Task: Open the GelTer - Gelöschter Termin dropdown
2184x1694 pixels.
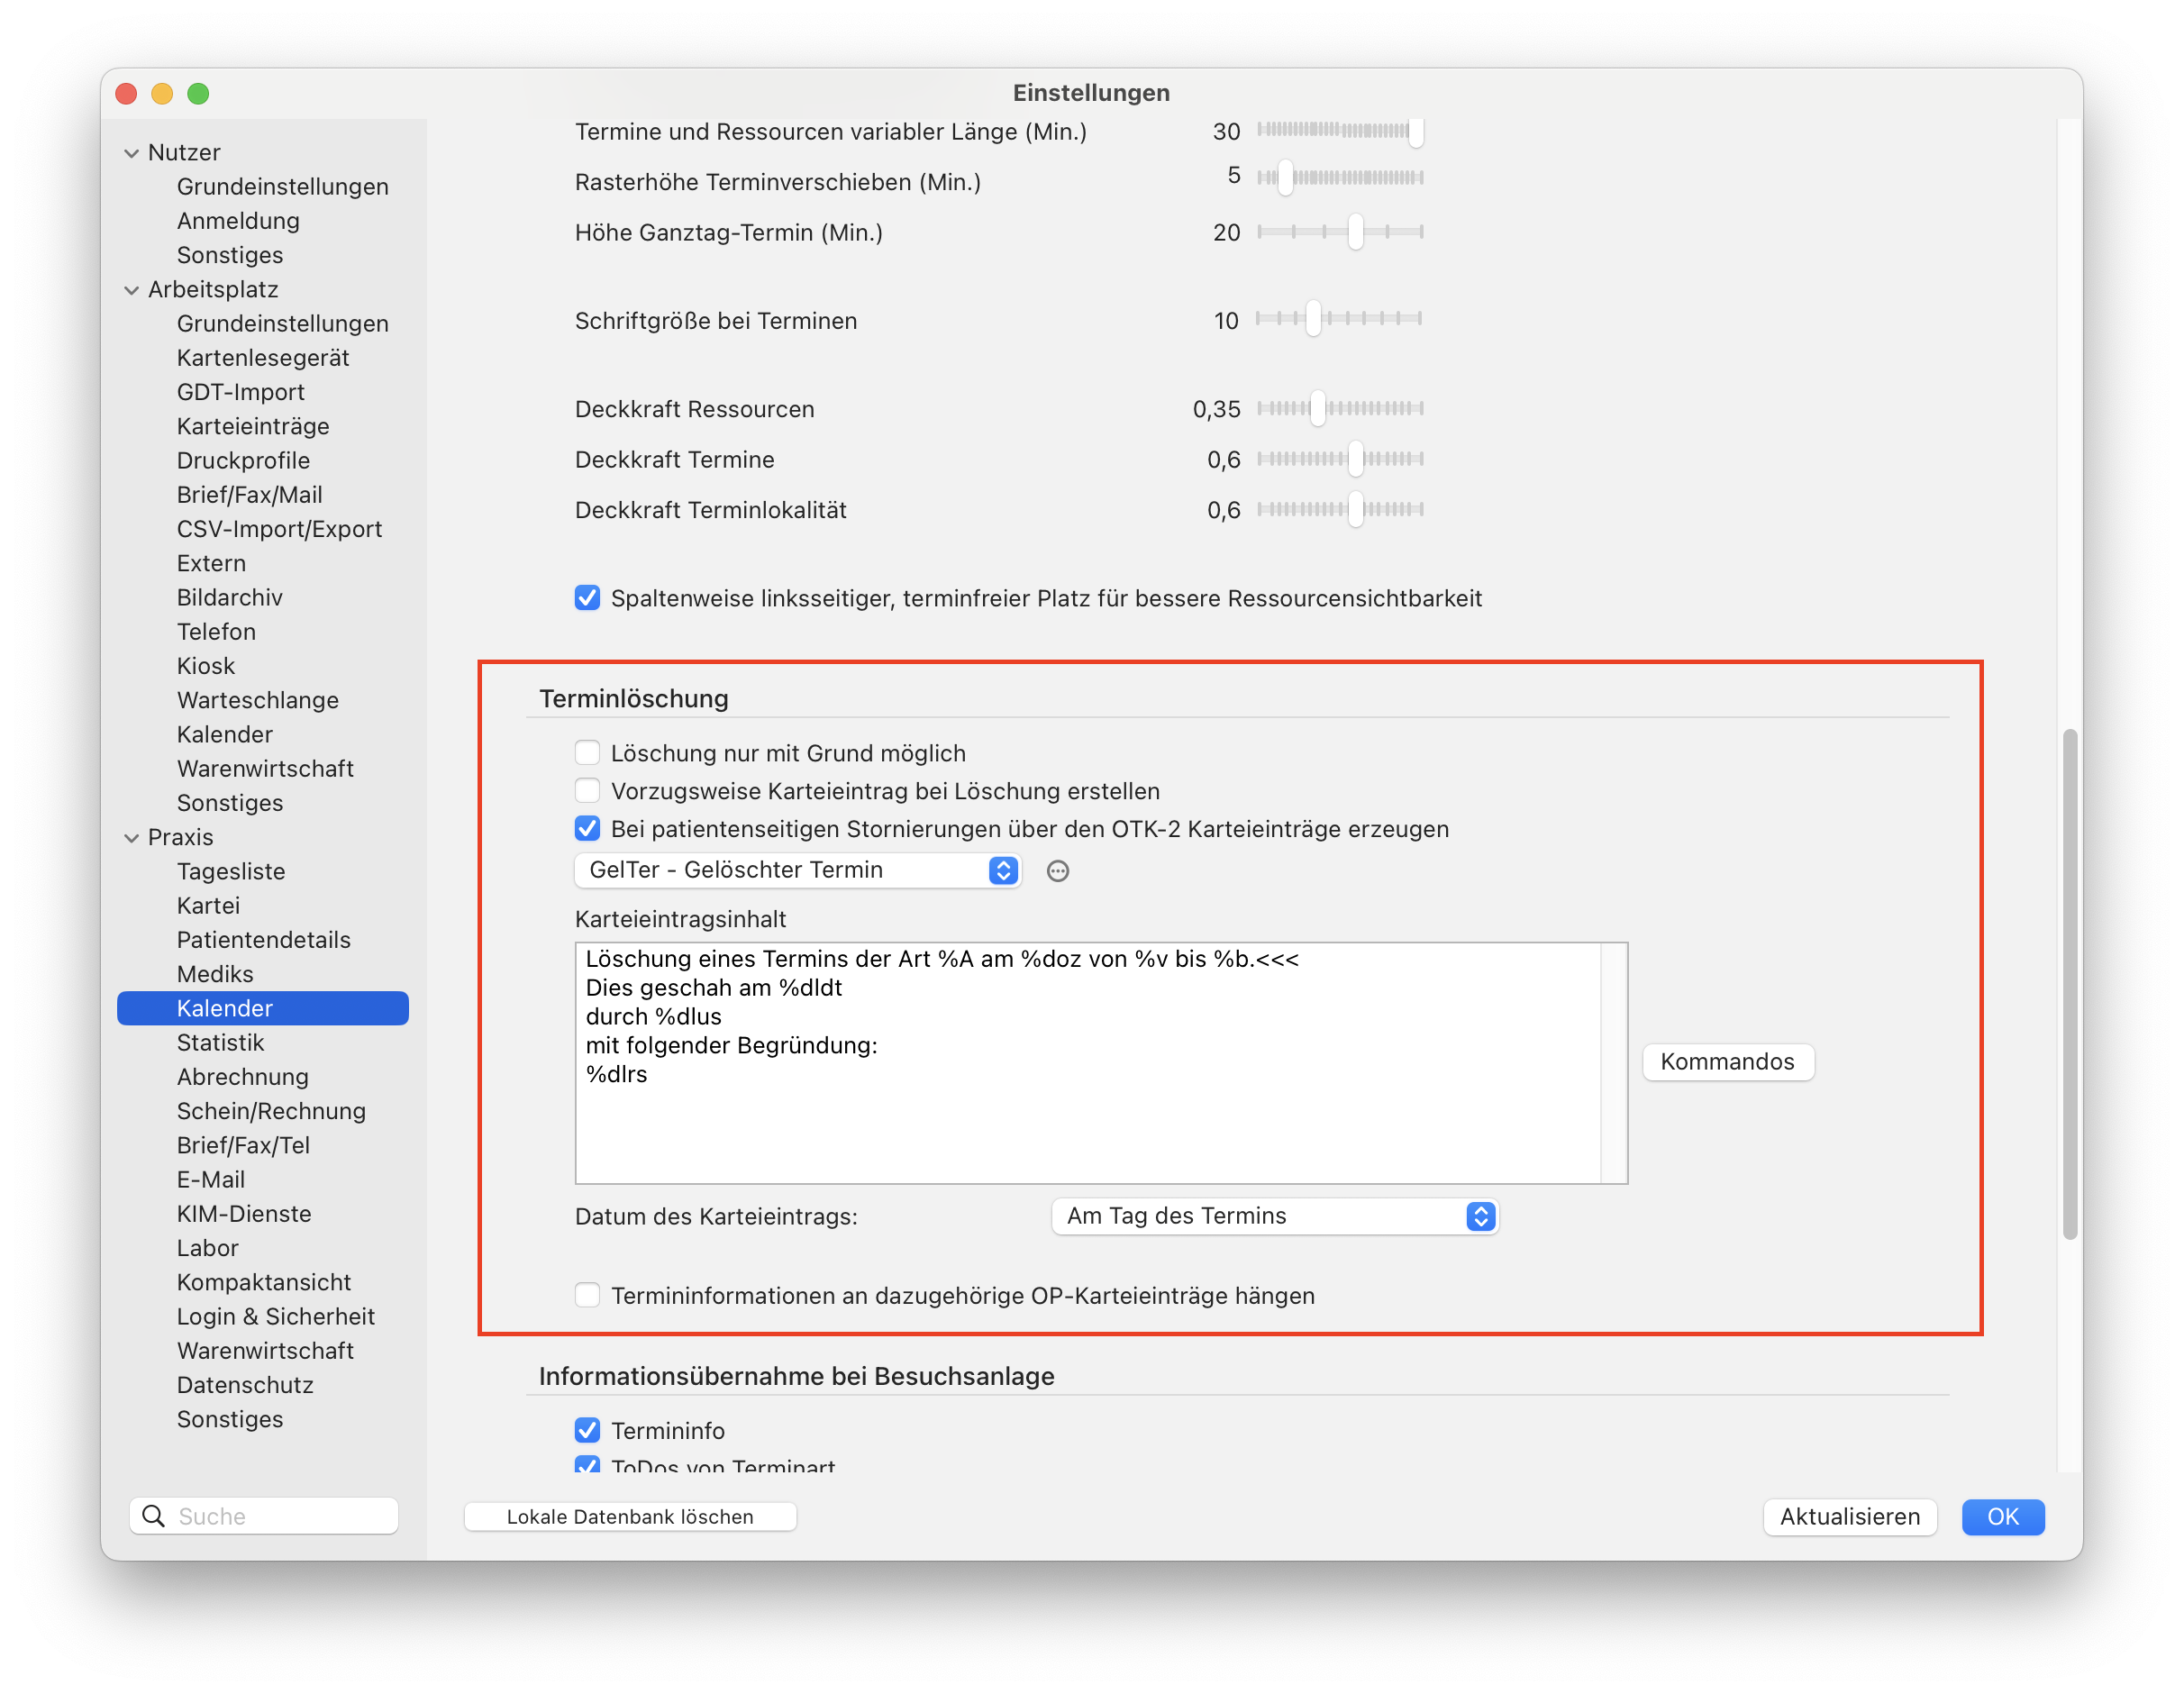Action: (x=797, y=870)
